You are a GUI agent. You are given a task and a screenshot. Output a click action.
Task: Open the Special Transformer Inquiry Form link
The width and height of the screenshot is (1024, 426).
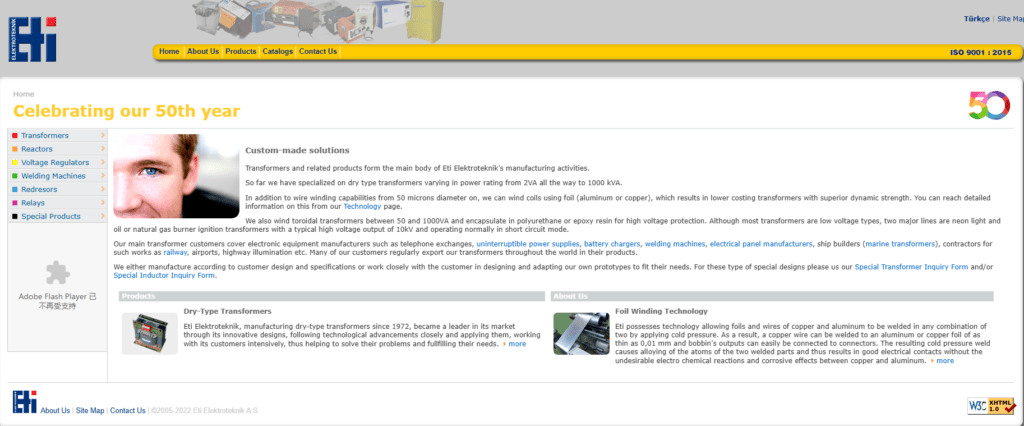pos(911,267)
